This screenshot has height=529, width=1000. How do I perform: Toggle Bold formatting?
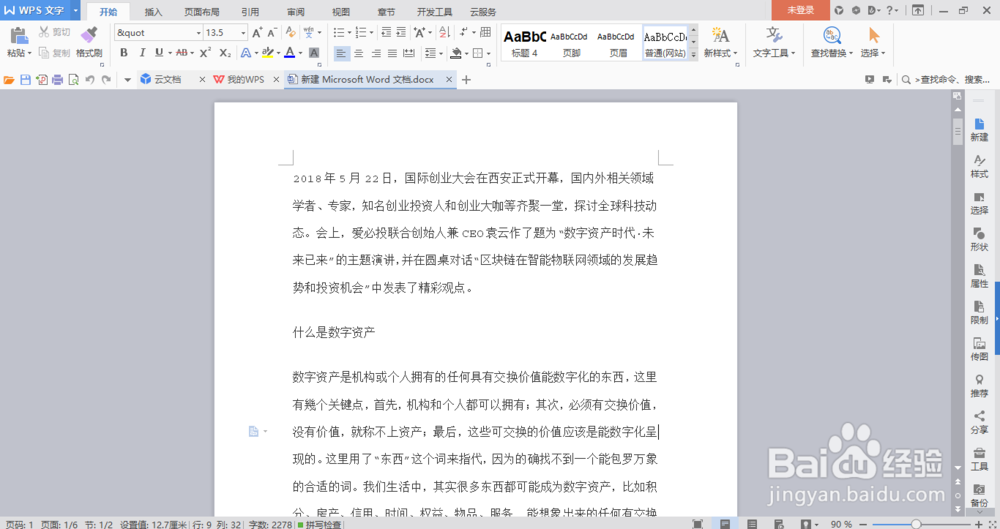click(x=124, y=52)
